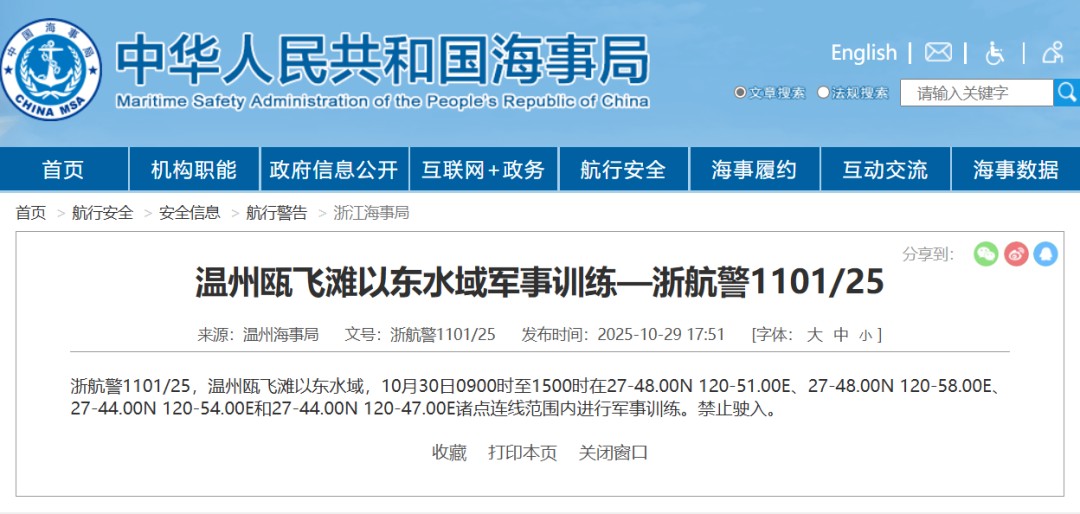1080x514 pixels.
Task: Click the 分享到 label
Action: (x=928, y=254)
